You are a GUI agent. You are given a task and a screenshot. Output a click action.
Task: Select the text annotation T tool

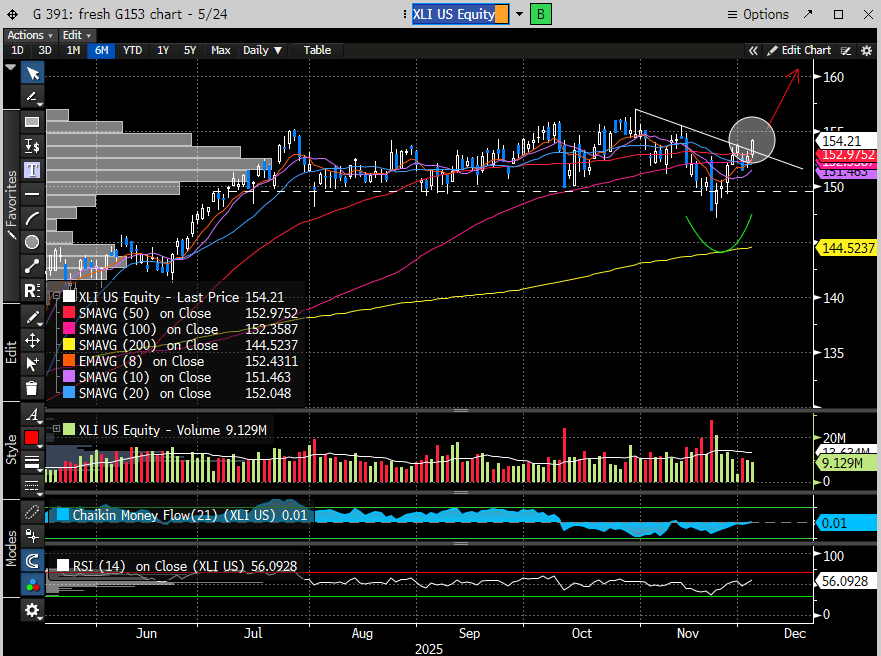tap(33, 170)
